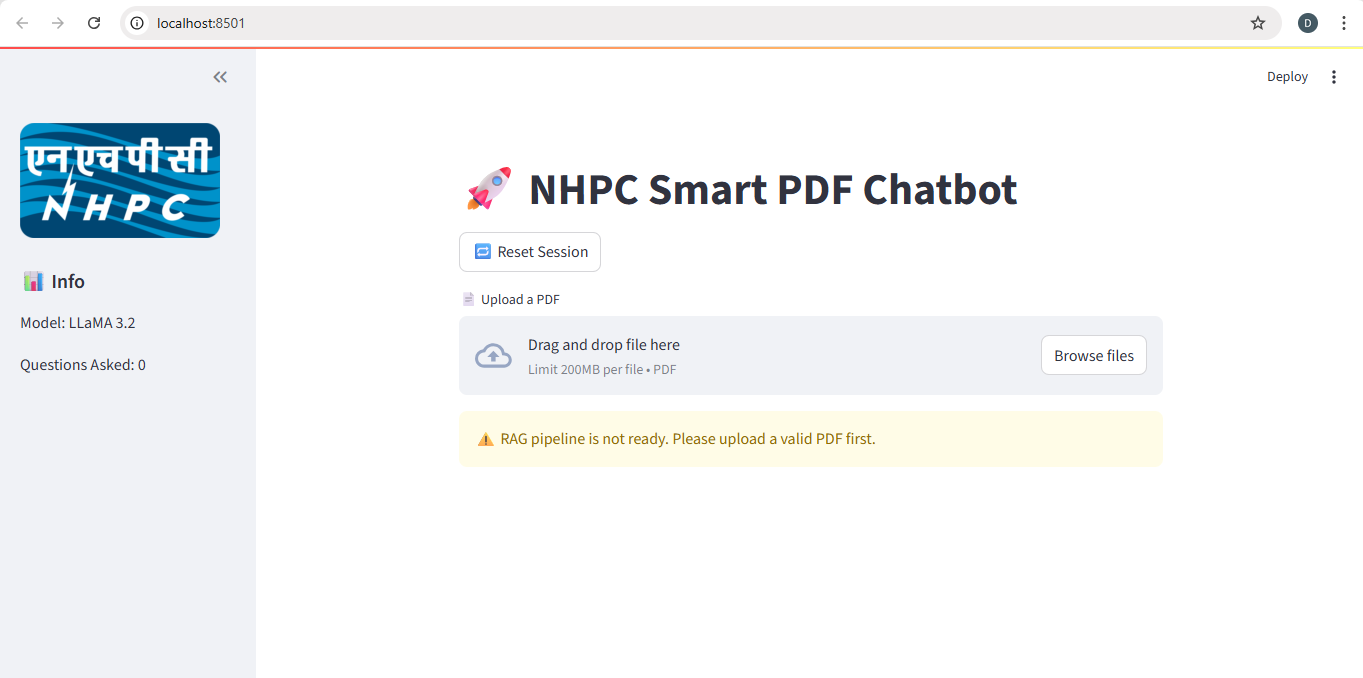Click the 'NHPC Smart PDF Chatbot' heading
The height and width of the screenshot is (678, 1363).
[773, 189]
